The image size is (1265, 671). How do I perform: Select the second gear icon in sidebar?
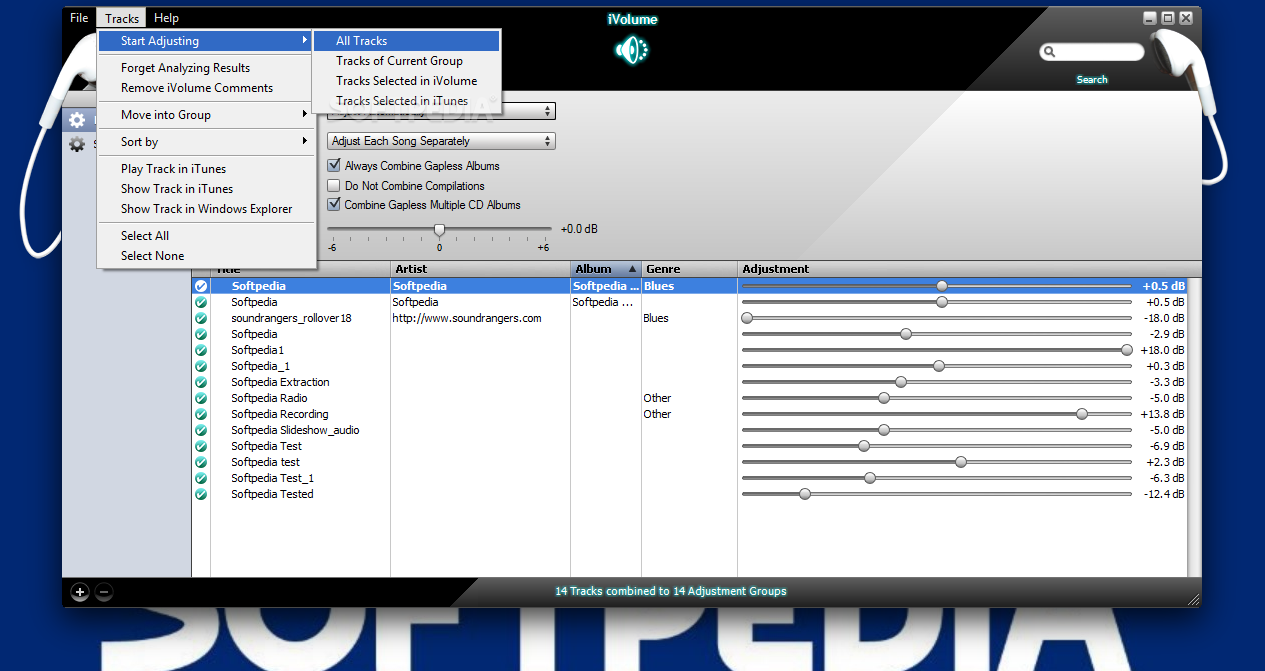pos(77,144)
